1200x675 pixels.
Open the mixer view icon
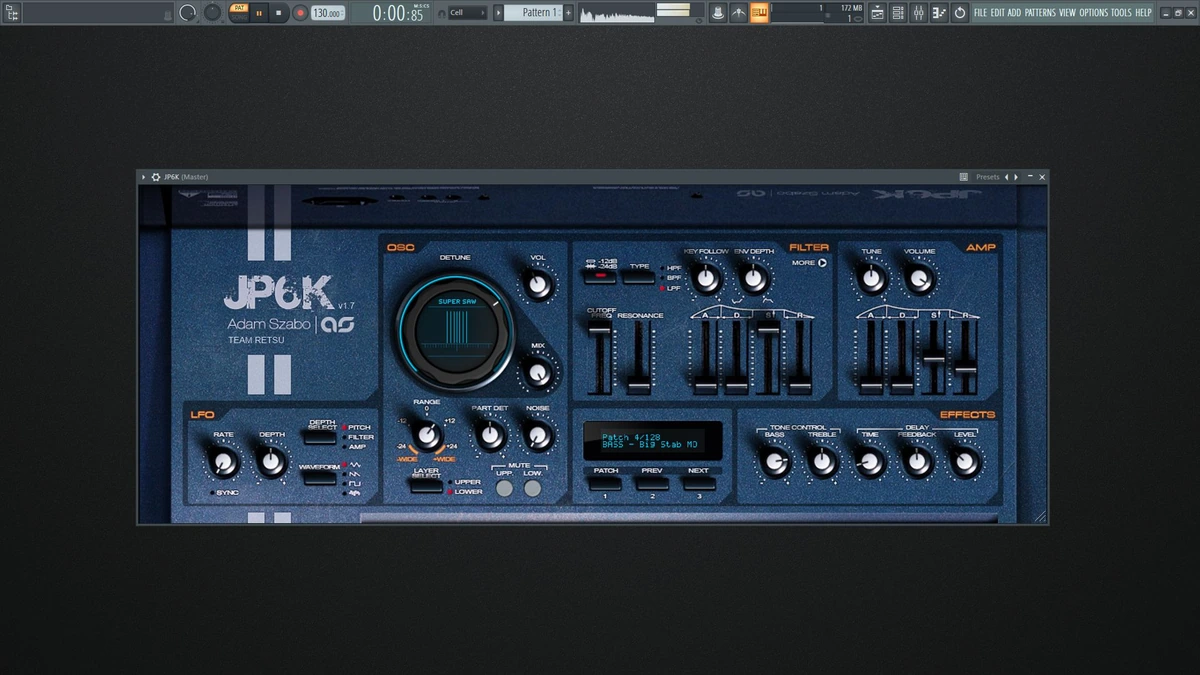[918, 13]
